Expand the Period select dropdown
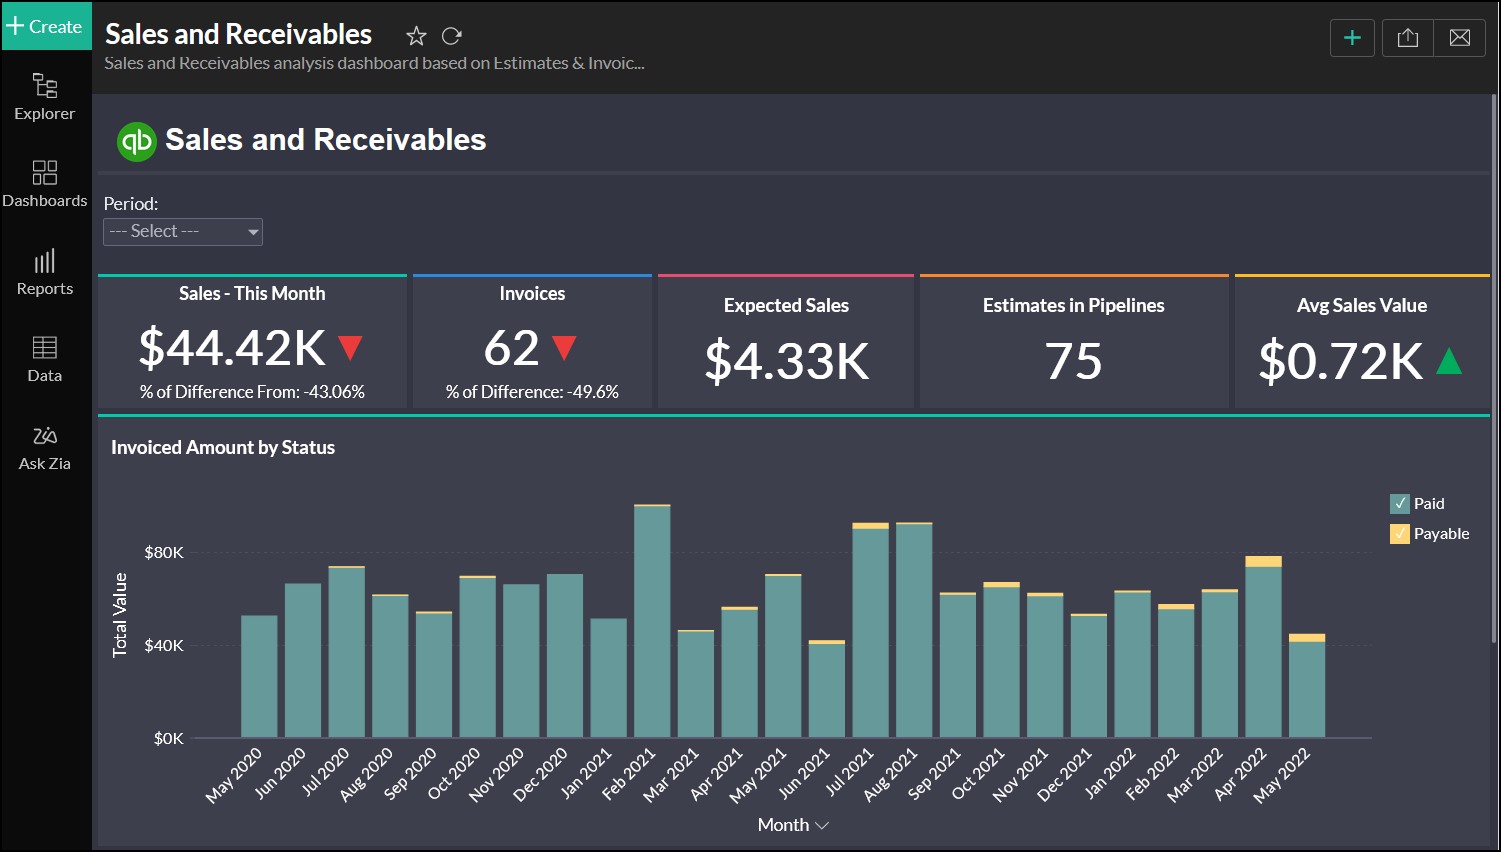 coord(183,232)
